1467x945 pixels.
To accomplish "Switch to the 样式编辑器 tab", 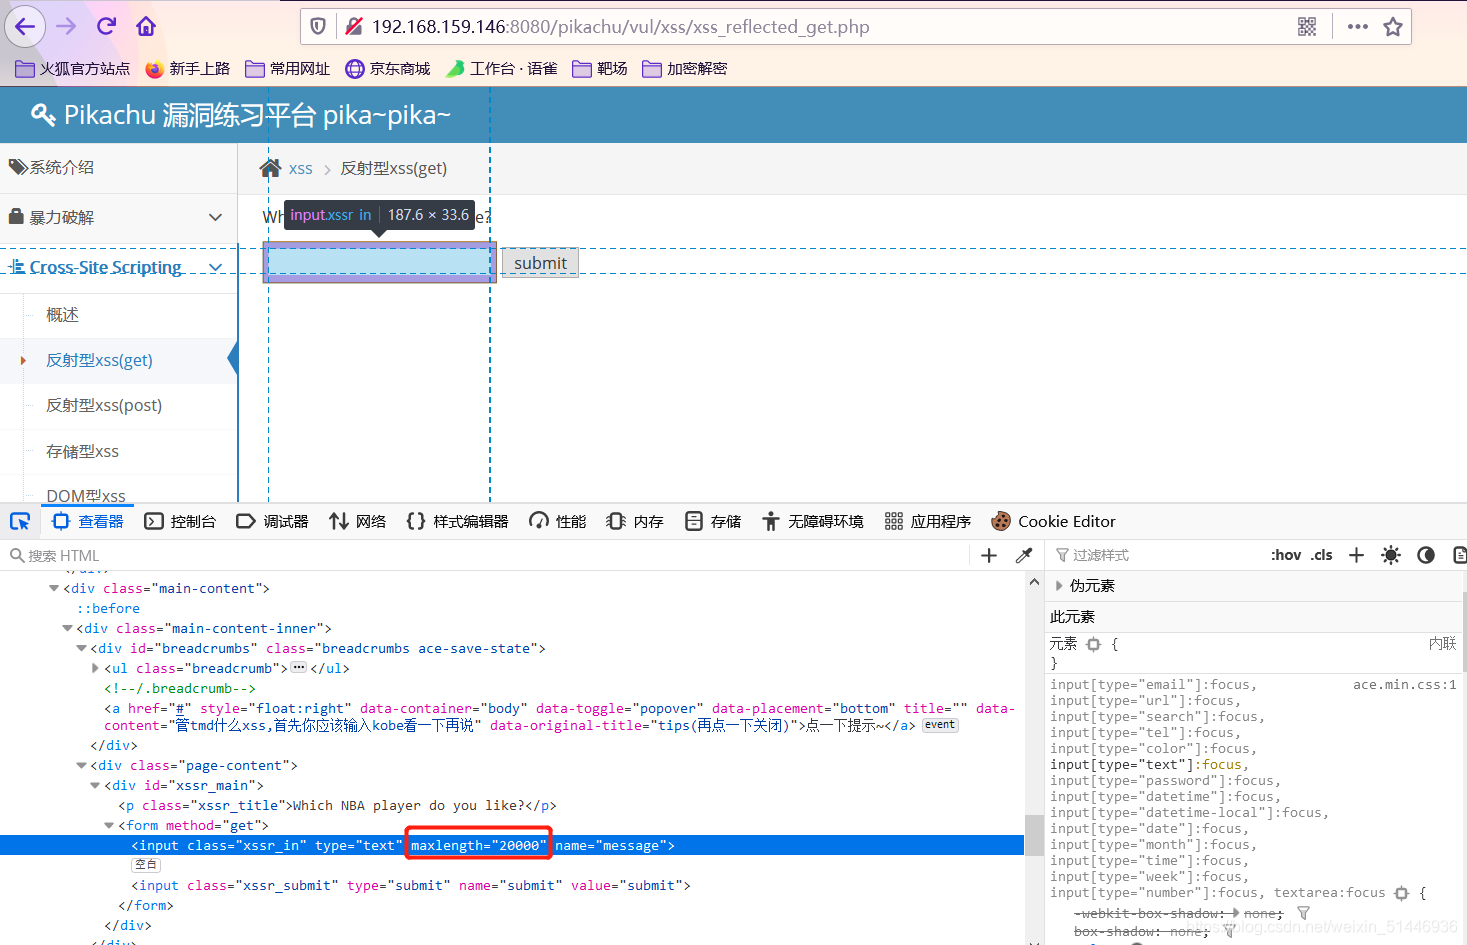I will tap(457, 521).
